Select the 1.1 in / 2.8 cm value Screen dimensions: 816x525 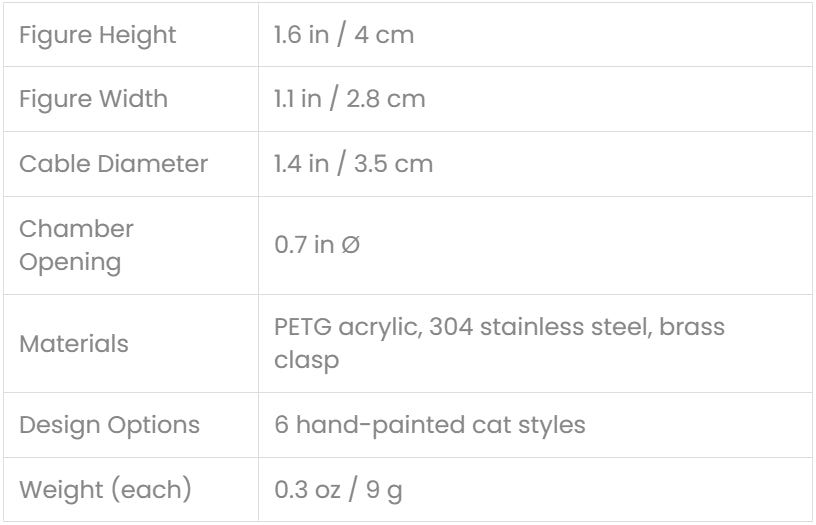[x=350, y=99]
